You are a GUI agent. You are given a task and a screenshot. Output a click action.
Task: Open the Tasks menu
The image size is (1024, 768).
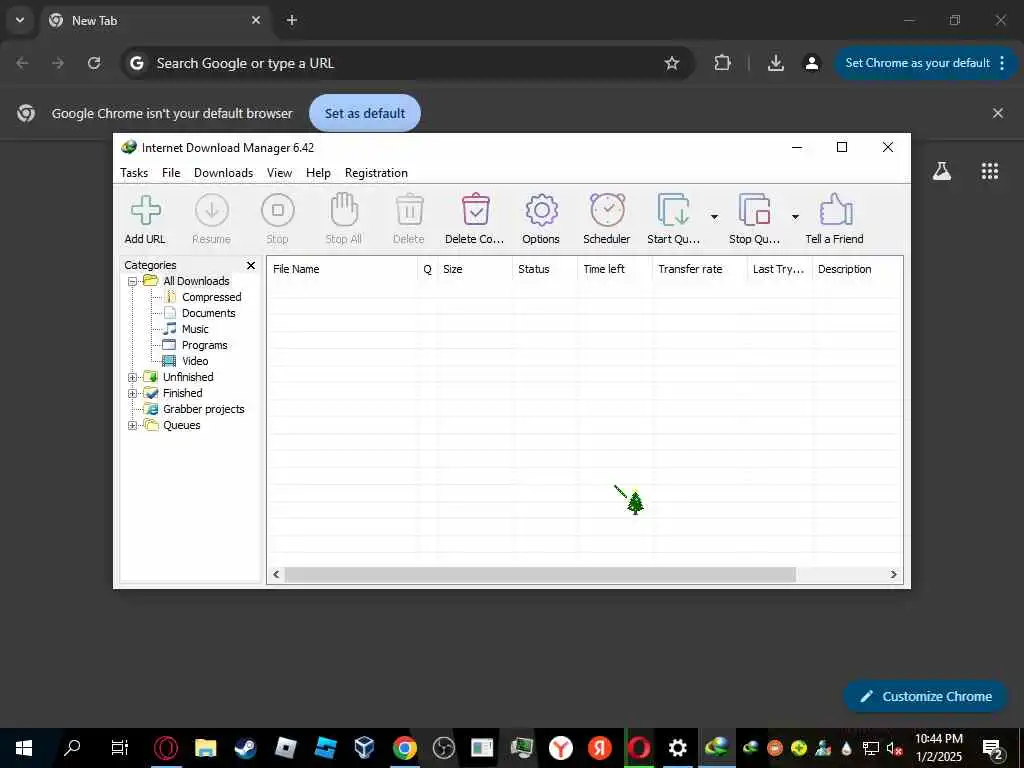pyautogui.click(x=134, y=173)
